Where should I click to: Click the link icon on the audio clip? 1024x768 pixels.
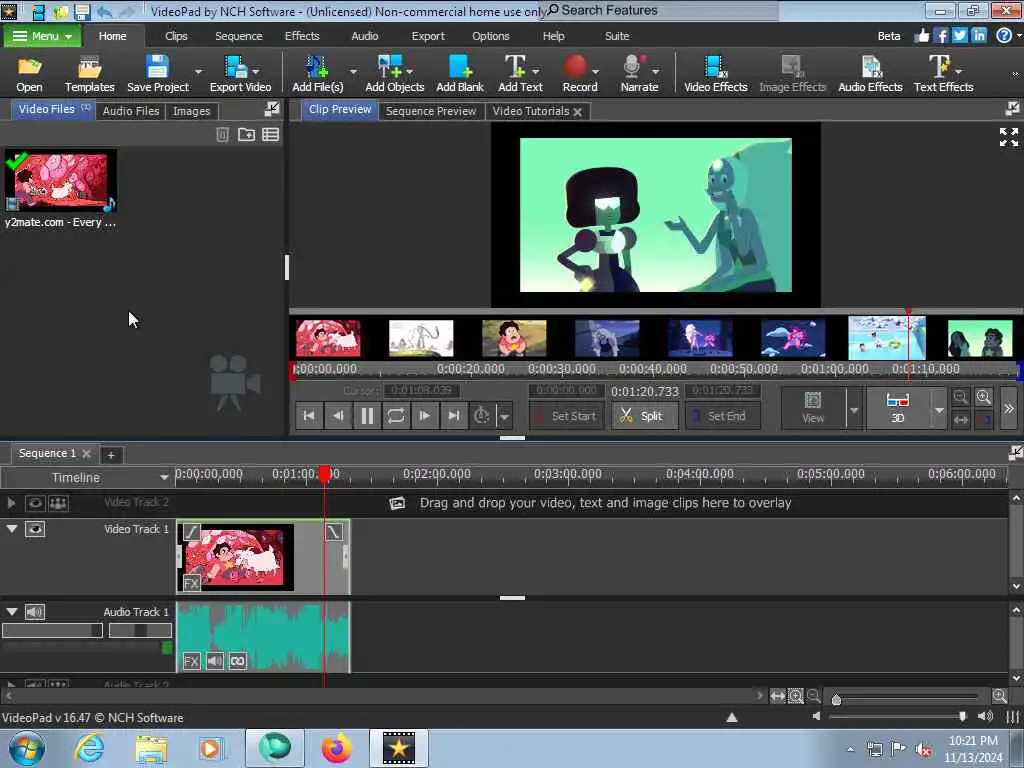[238, 661]
